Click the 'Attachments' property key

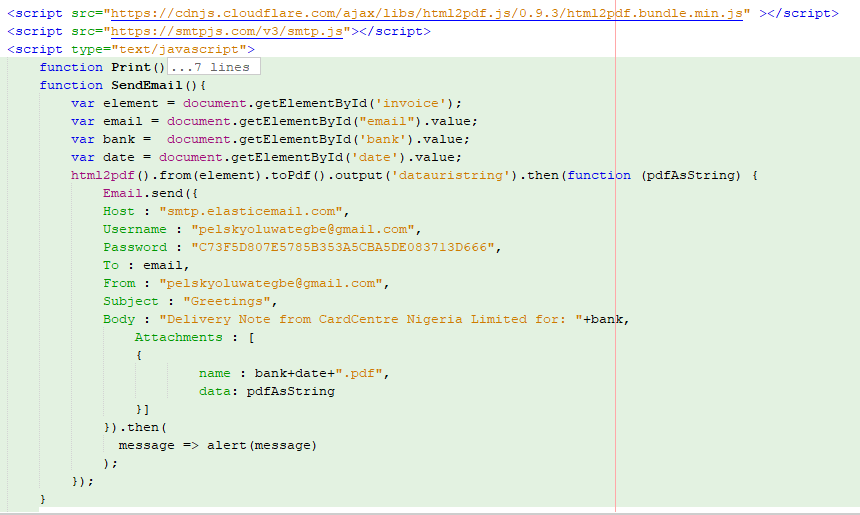coord(179,337)
